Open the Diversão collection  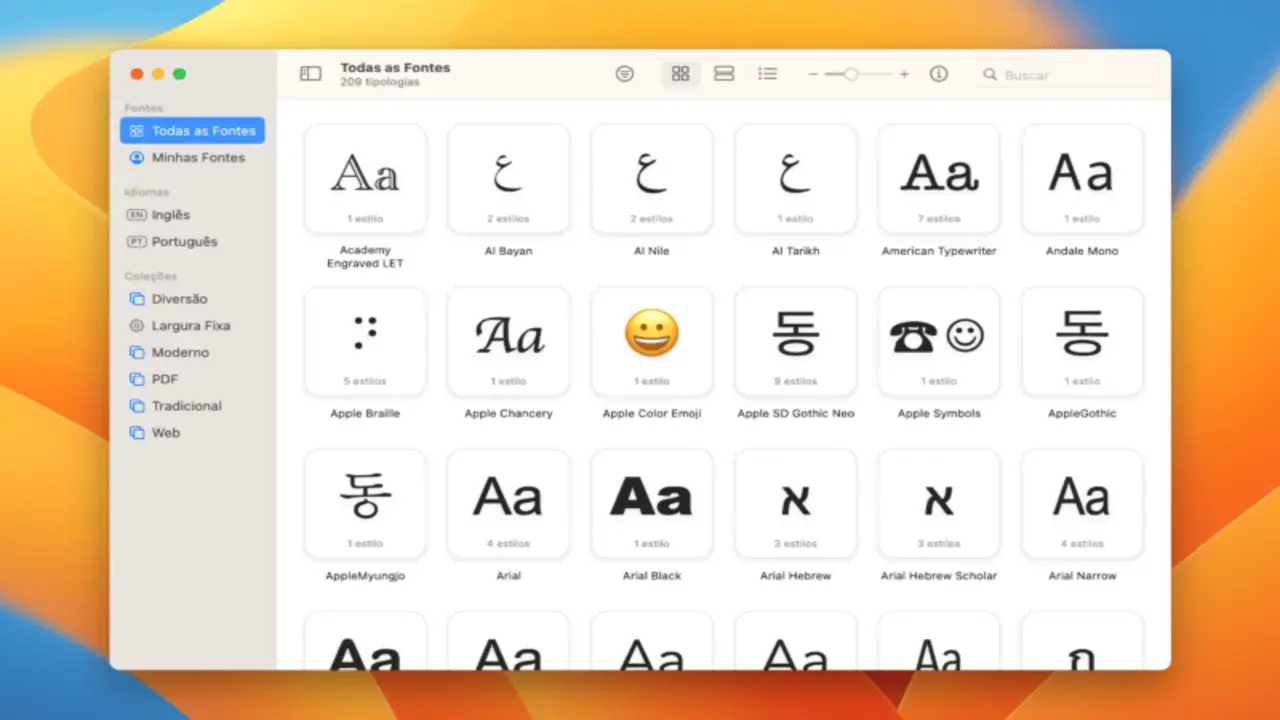coord(192,299)
